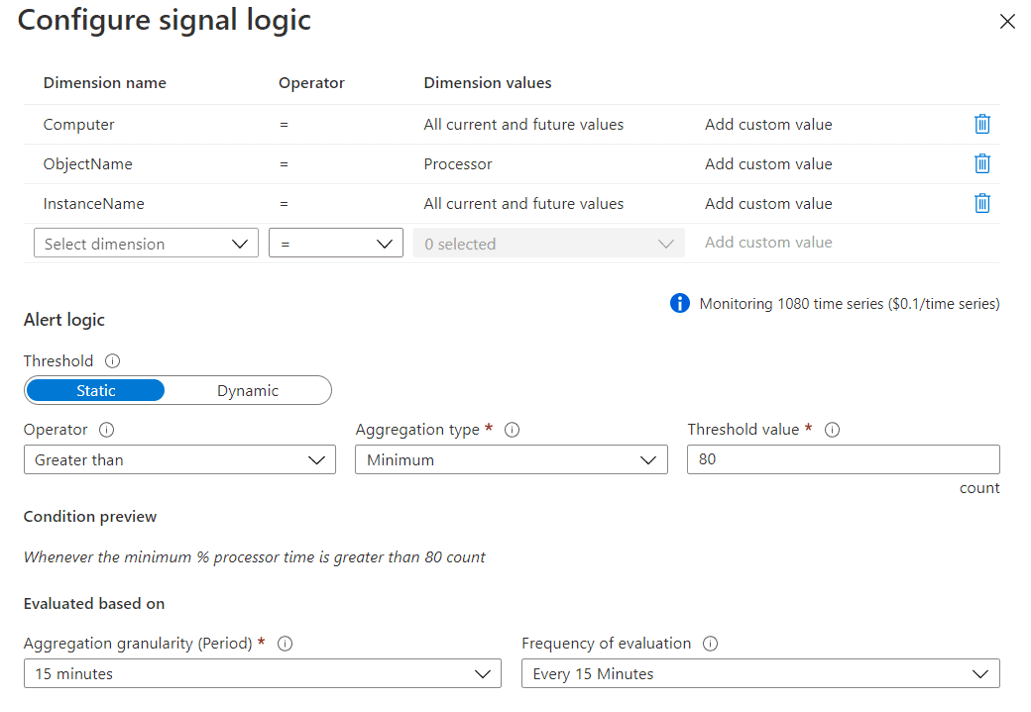This screenshot has width=1031, height=712.
Task: Click the Operator info icon
Action: point(107,430)
